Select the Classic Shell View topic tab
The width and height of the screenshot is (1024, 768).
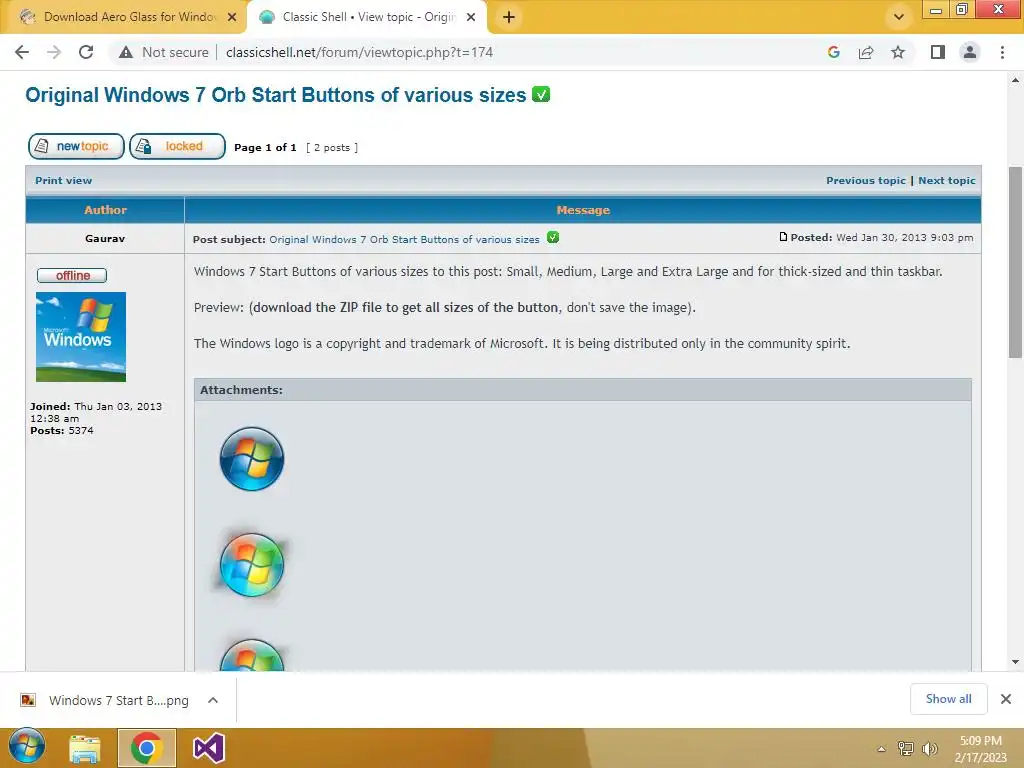[366, 17]
